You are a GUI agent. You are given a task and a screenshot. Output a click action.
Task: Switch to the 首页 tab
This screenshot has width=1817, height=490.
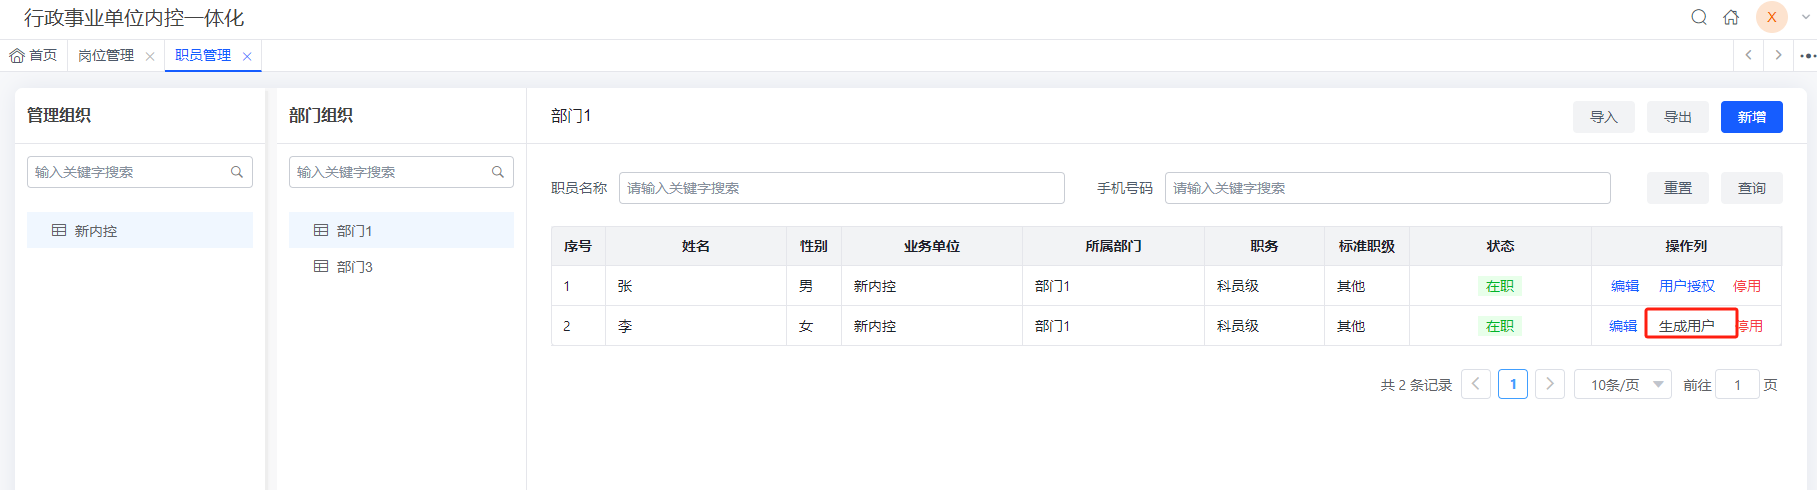[x=33, y=56]
